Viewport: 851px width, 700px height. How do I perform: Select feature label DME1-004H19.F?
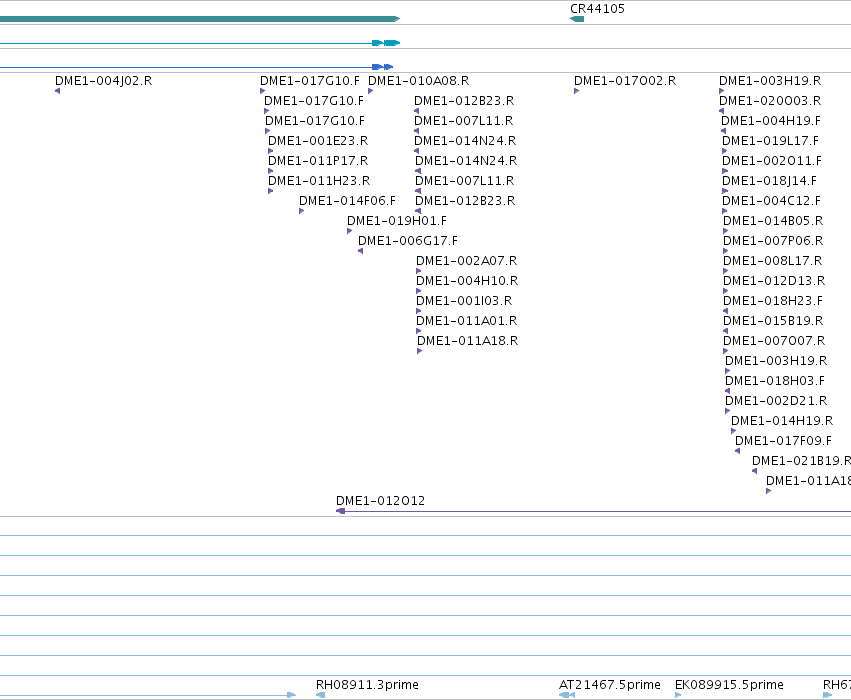pyautogui.click(x=771, y=120)
